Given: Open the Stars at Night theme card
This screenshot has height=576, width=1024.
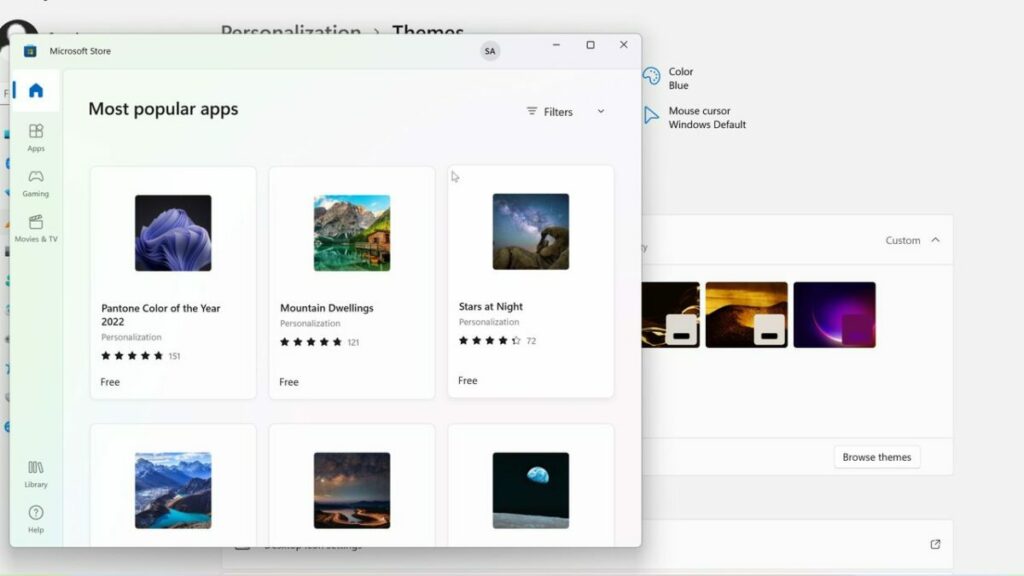Looking at the screenshot, I should [x=530, y=281].
